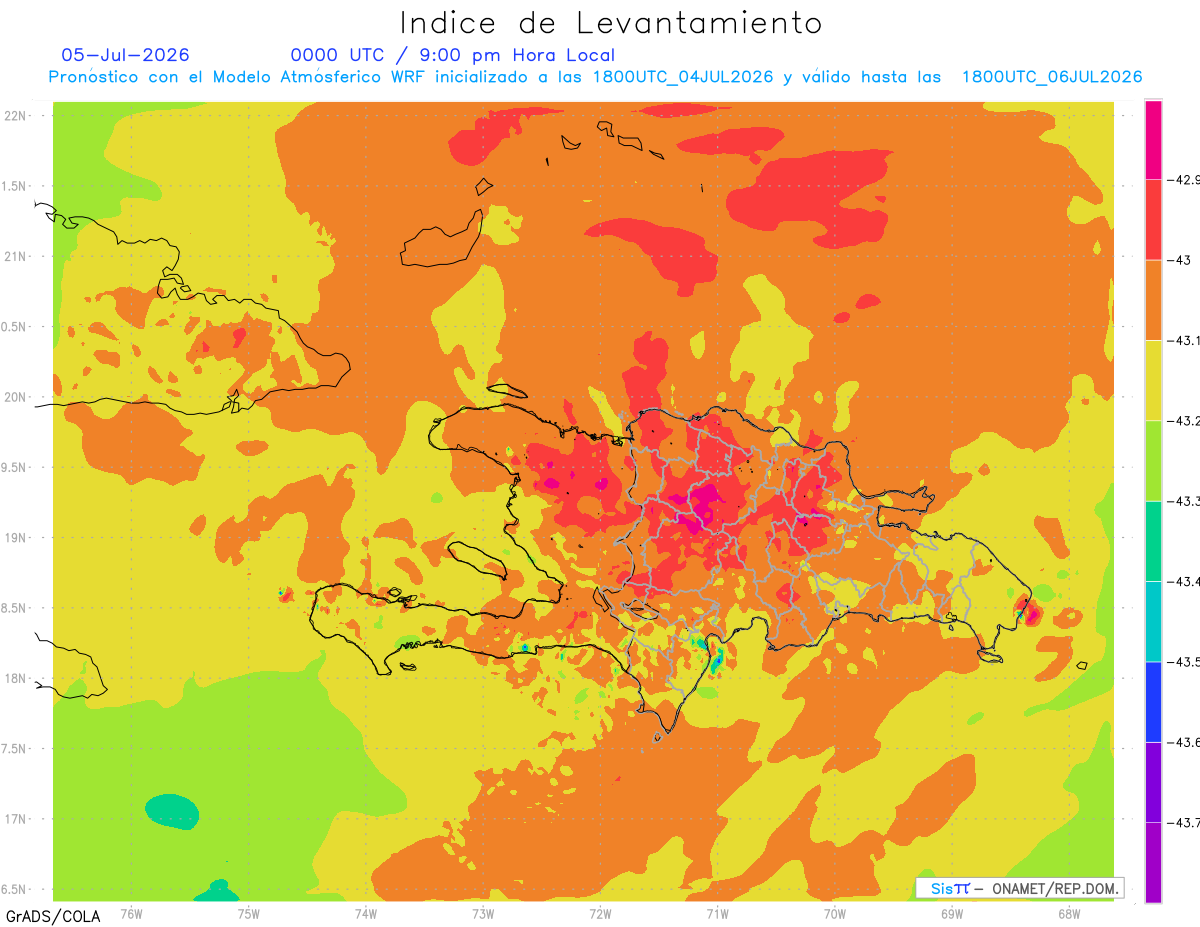Click the 18N latitude label
Image resolution: width=1200 pixels, height=927 pixels.
[17, 678]
